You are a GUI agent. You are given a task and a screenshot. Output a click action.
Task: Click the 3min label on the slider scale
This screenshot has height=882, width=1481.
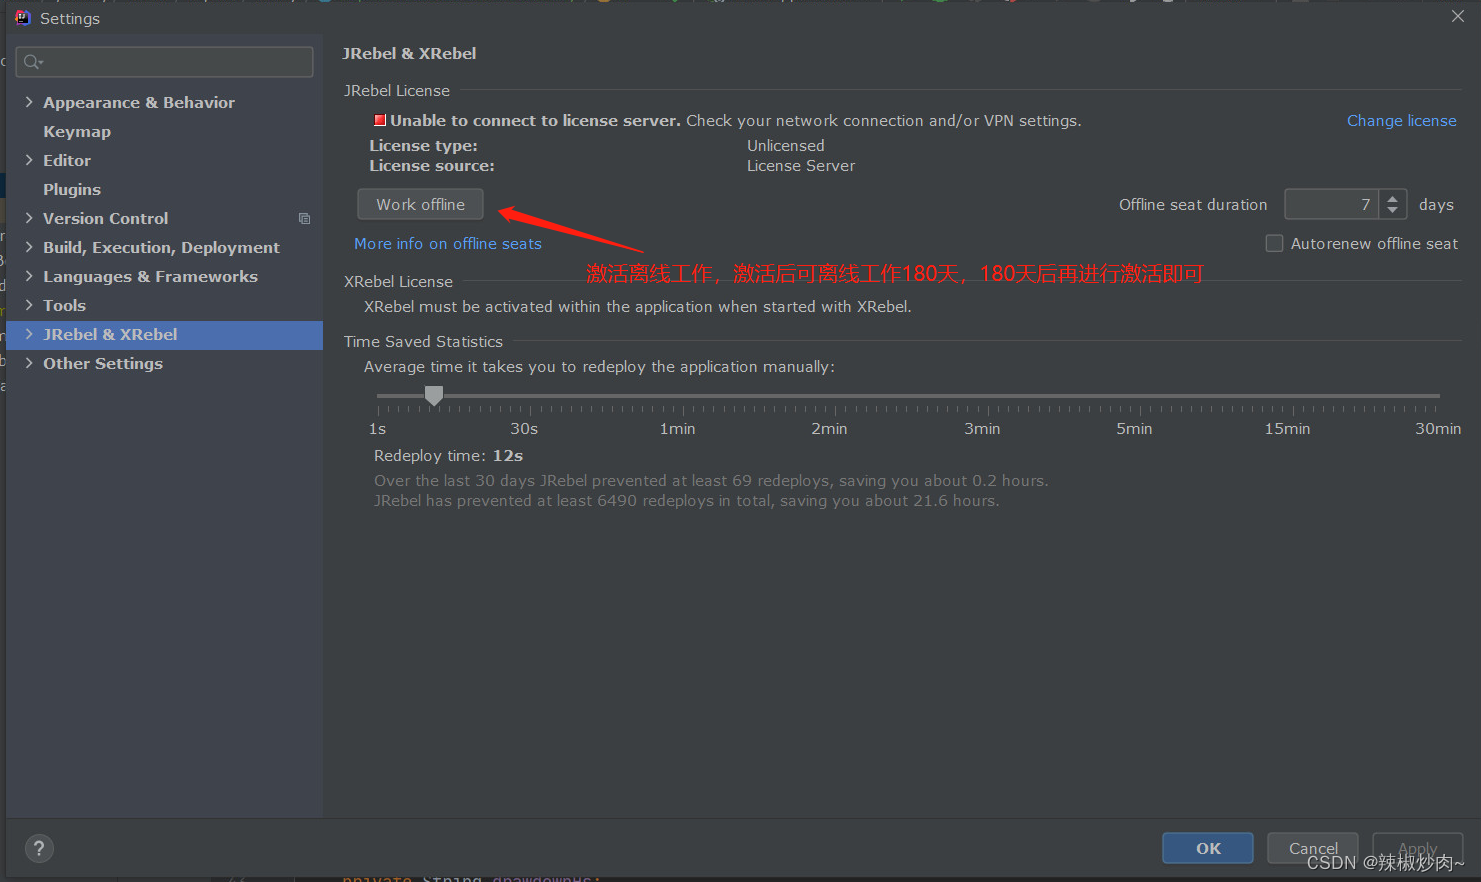tap(982, 428)
